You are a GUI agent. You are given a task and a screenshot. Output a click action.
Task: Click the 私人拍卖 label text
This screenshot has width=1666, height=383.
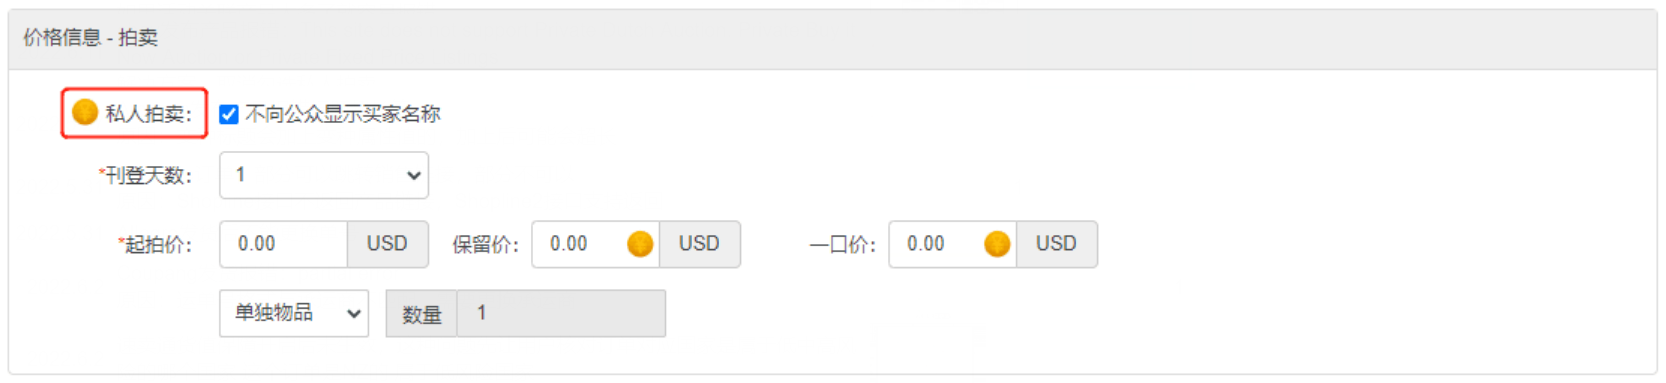coord(148,114)
